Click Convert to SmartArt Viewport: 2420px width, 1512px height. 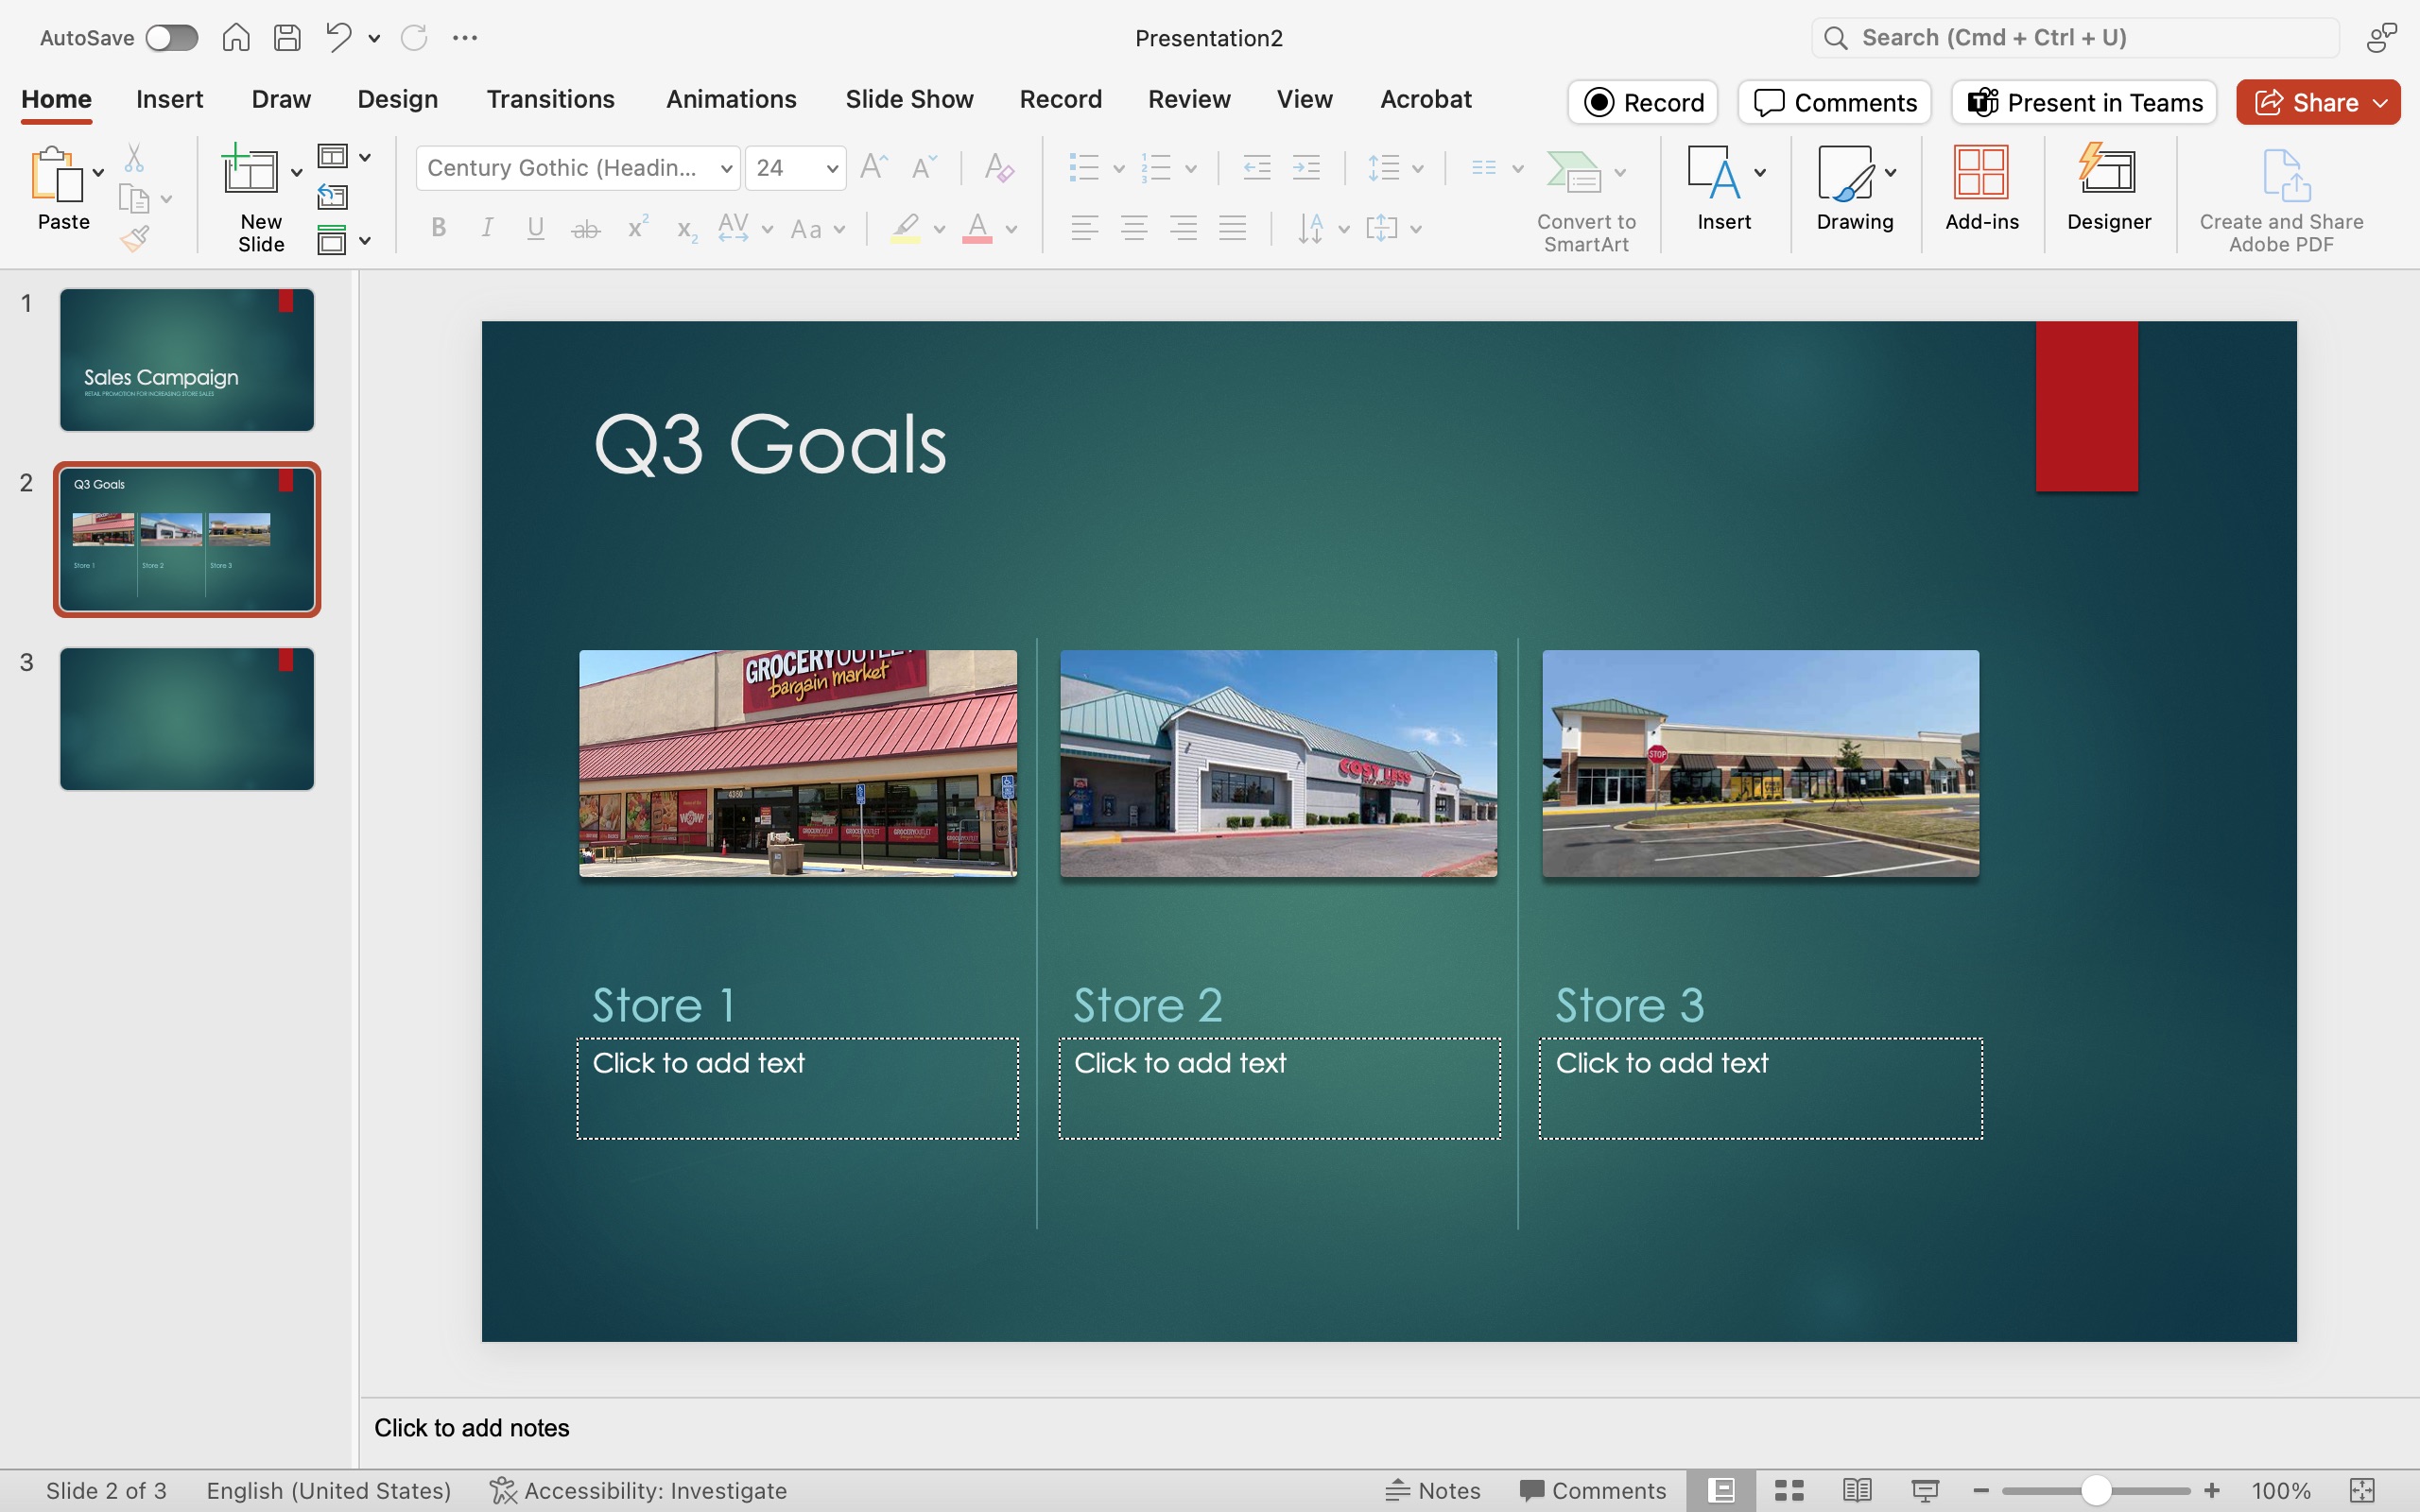pyautogui.click(x=1586, y=200)
